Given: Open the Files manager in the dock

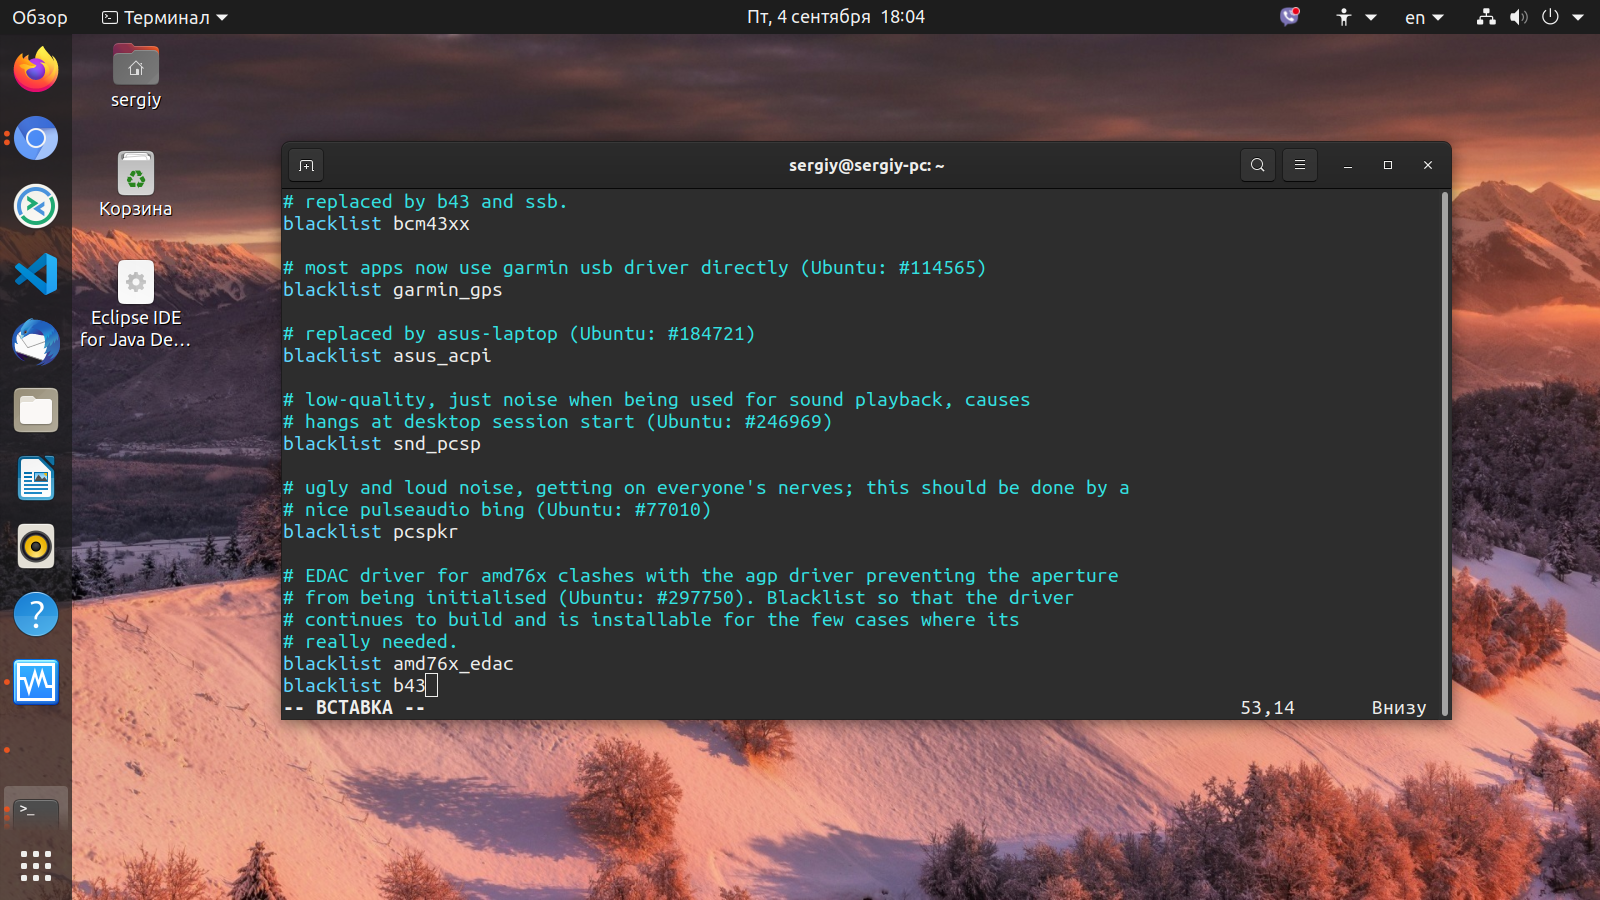Looking at the screenshot, I should 36,410.
